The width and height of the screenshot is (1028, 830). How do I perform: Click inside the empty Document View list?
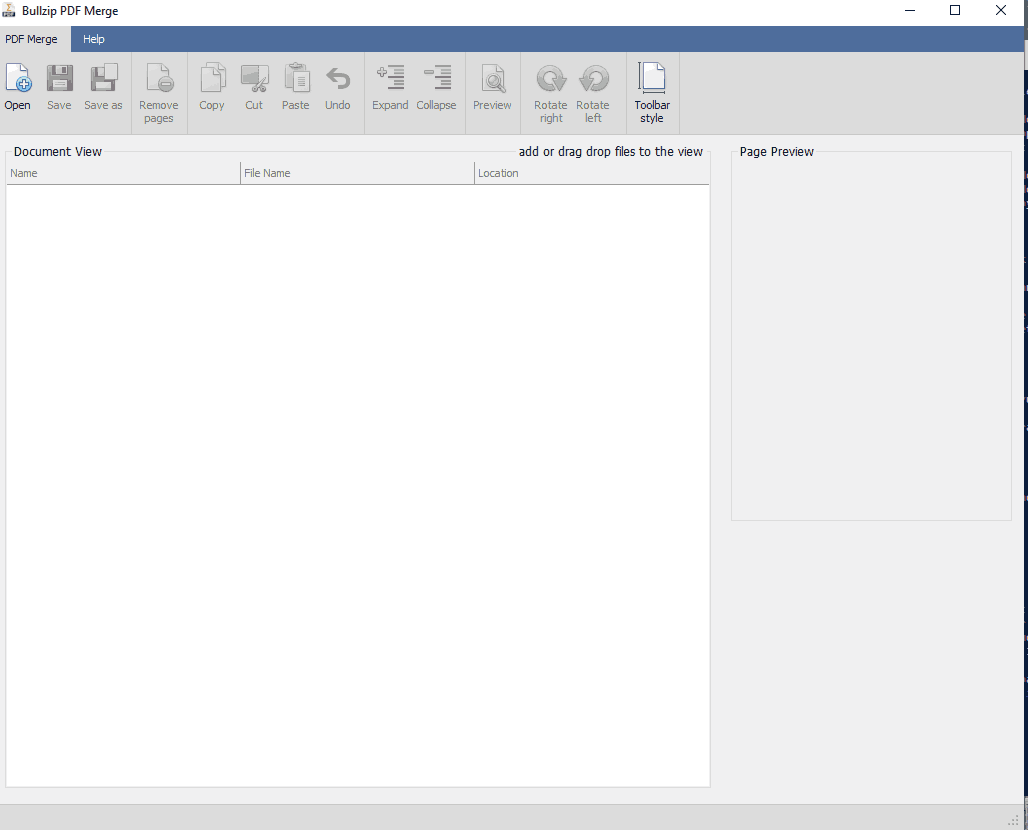tap(357, 480)
